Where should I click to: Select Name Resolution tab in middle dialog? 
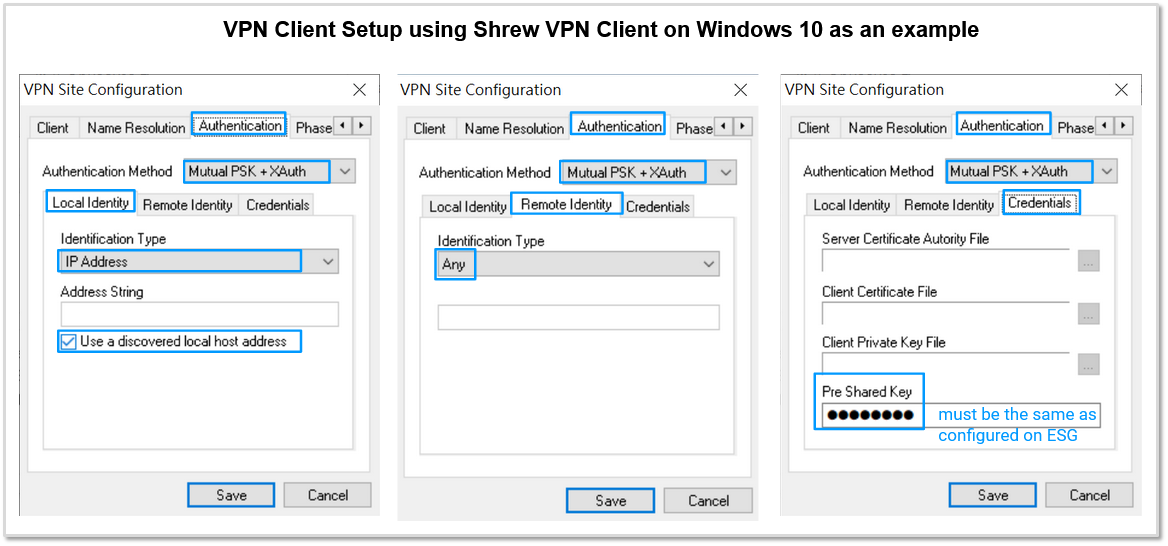514,128
